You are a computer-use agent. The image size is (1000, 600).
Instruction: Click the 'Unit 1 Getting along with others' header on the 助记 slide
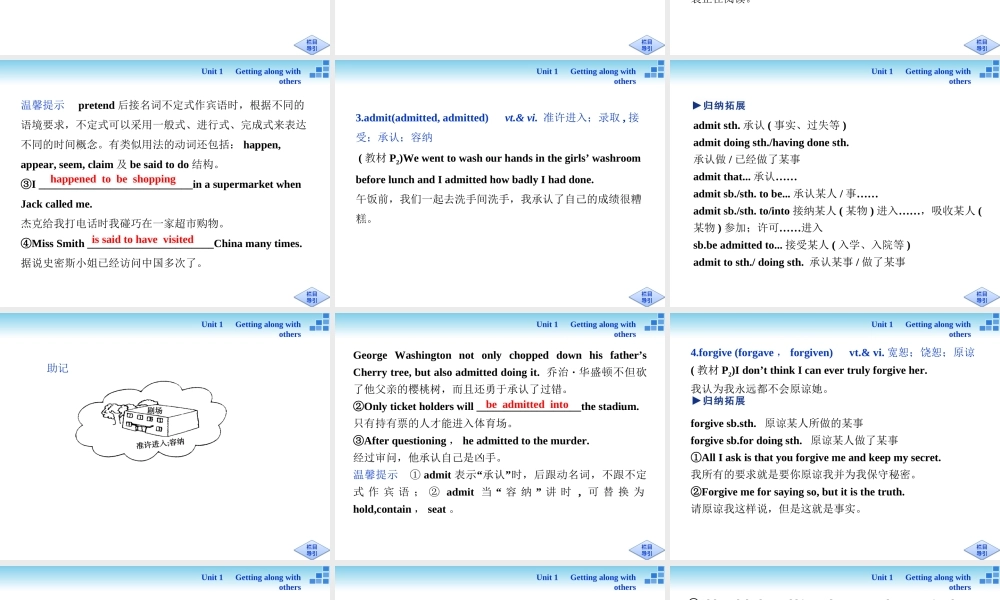(251, 329)
